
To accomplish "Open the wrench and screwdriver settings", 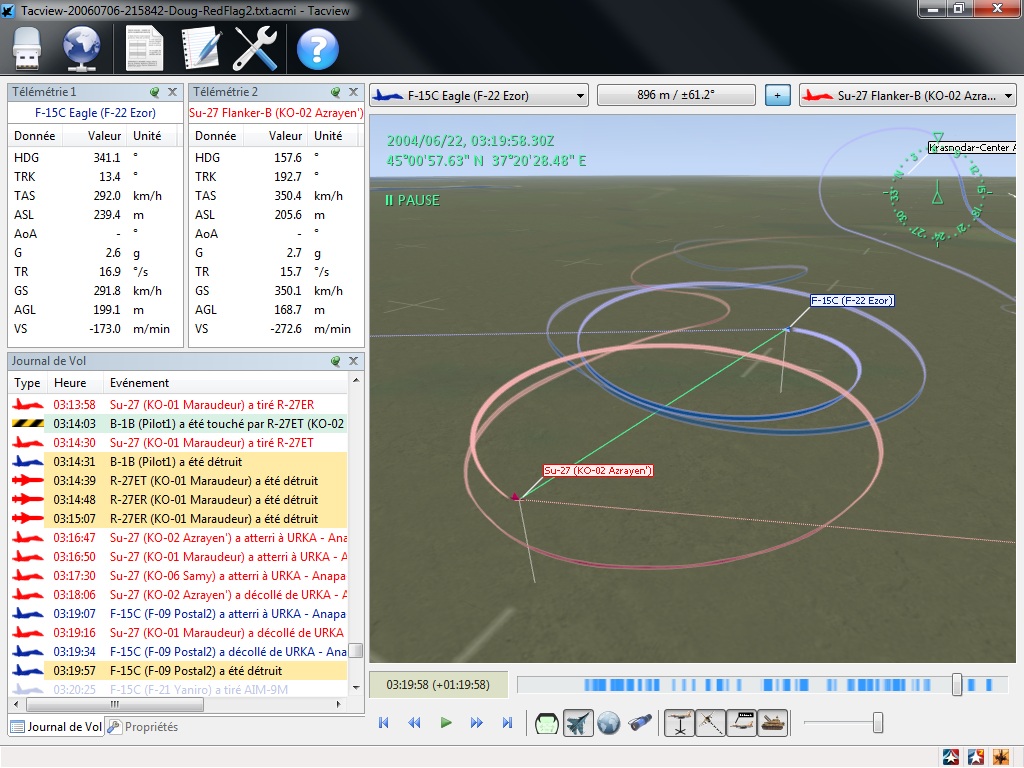I will coord(255,48).
